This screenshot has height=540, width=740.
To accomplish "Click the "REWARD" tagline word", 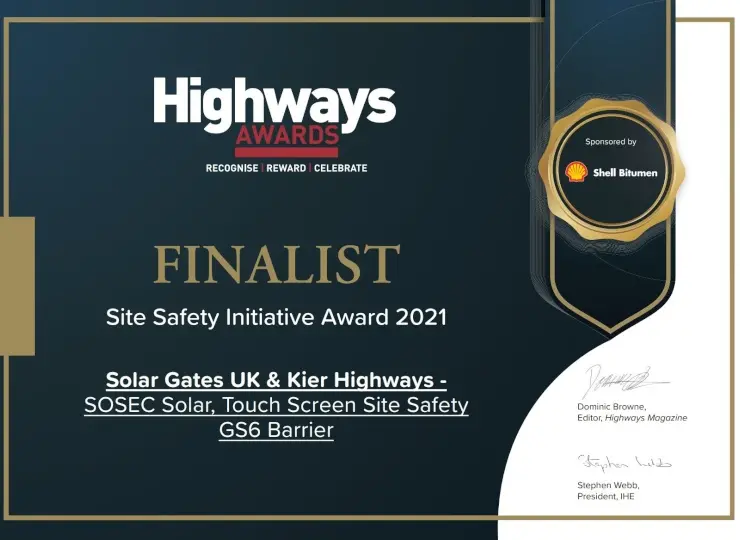I will (x=286, y=168).
